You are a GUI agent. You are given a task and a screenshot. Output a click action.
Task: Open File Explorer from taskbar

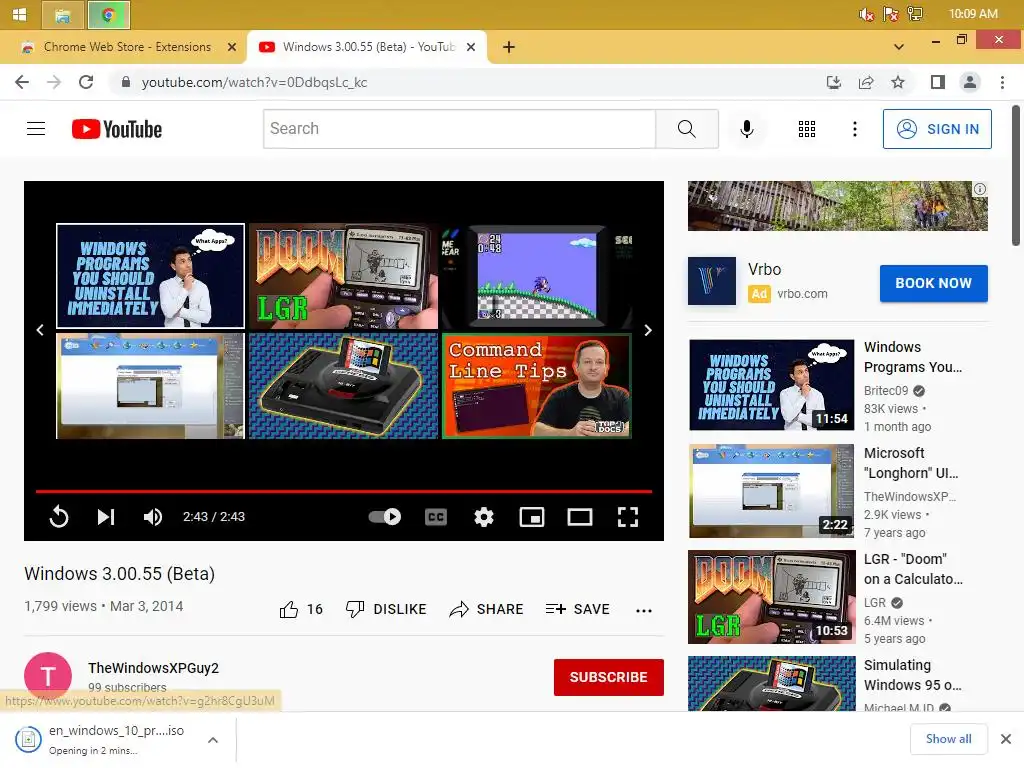coord(63,15)
